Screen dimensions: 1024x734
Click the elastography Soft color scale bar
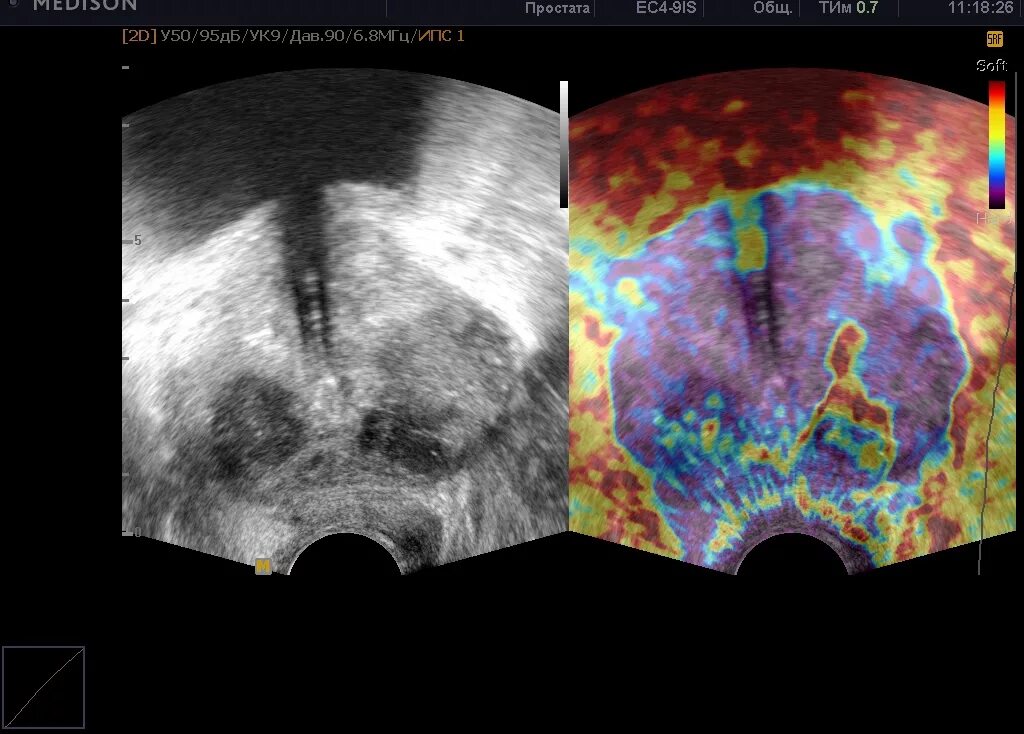[997, 144]
